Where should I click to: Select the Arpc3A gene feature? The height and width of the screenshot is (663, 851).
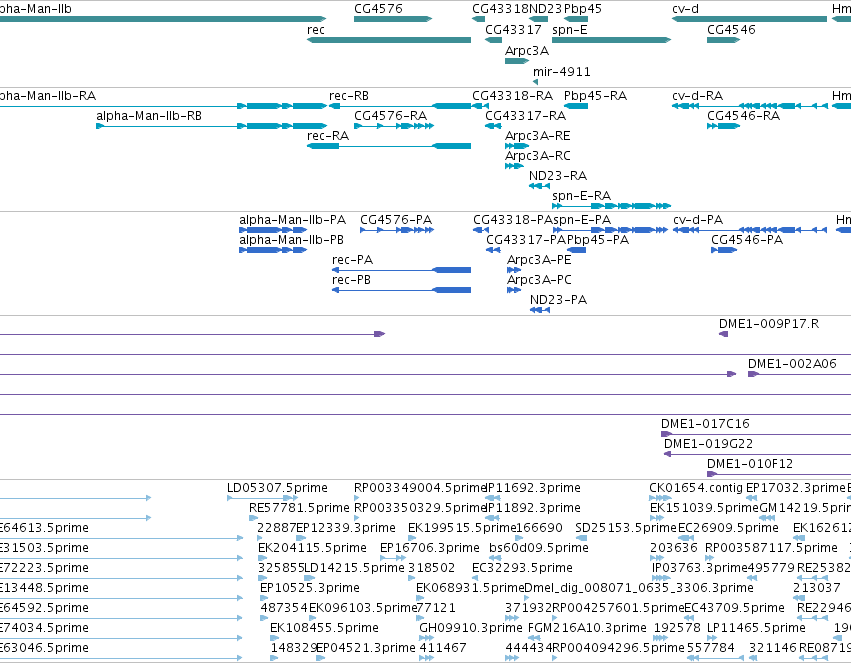coord(517,61)
